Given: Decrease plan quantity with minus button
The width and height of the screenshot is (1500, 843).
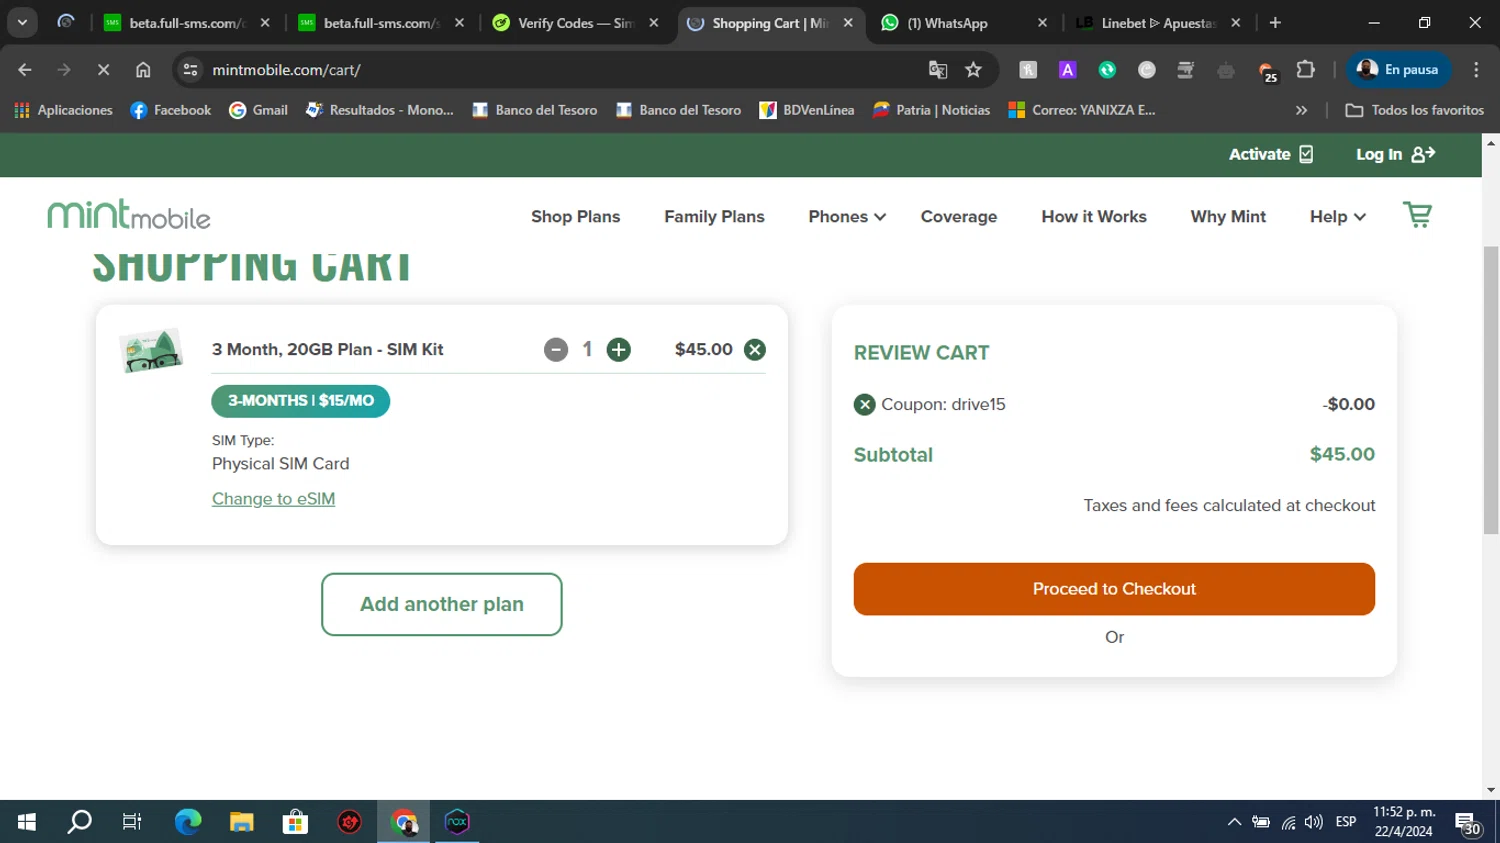Looking at the screenshot, I should click(x=556, y=349).
